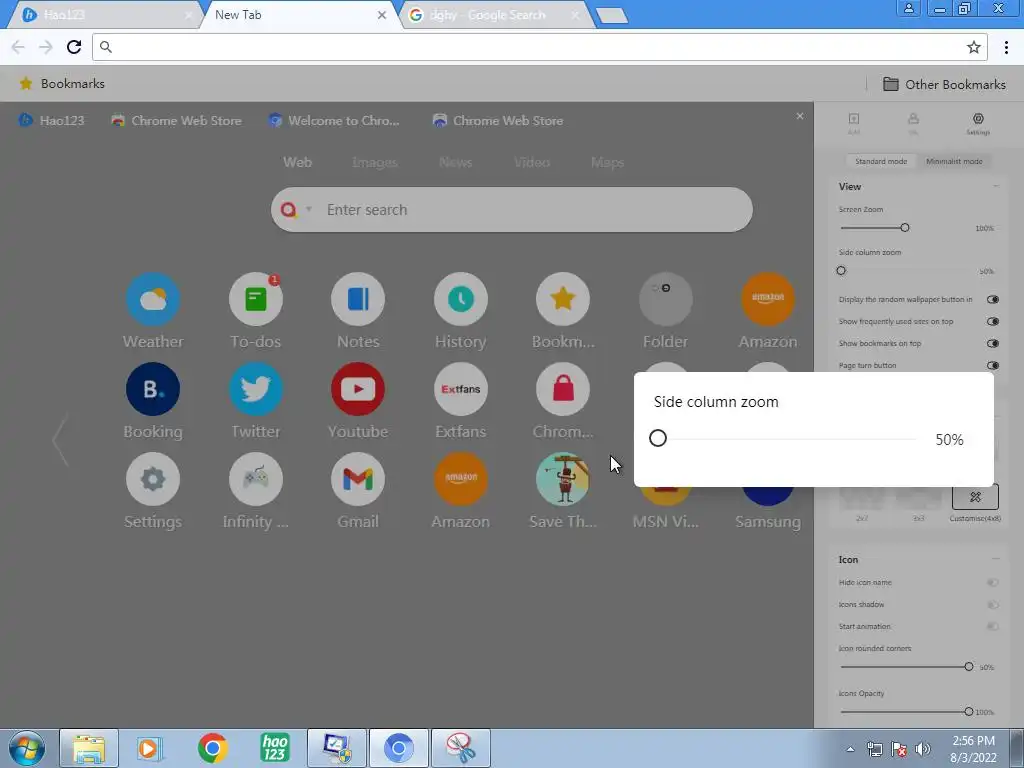Launch hao123 from the taskbar
Screen dimensions: 1024x768
click(x=275, y=748)
